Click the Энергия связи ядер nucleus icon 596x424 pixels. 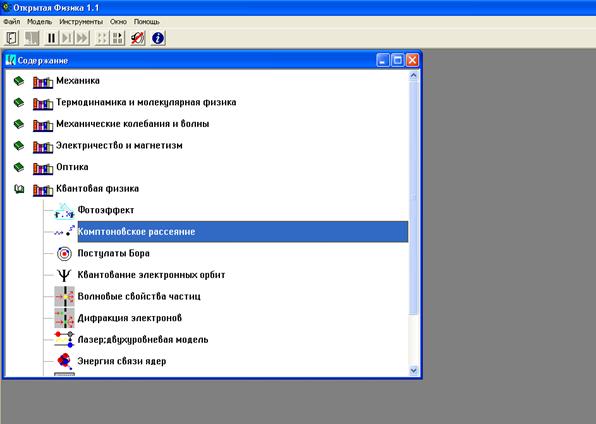(64, 361)
